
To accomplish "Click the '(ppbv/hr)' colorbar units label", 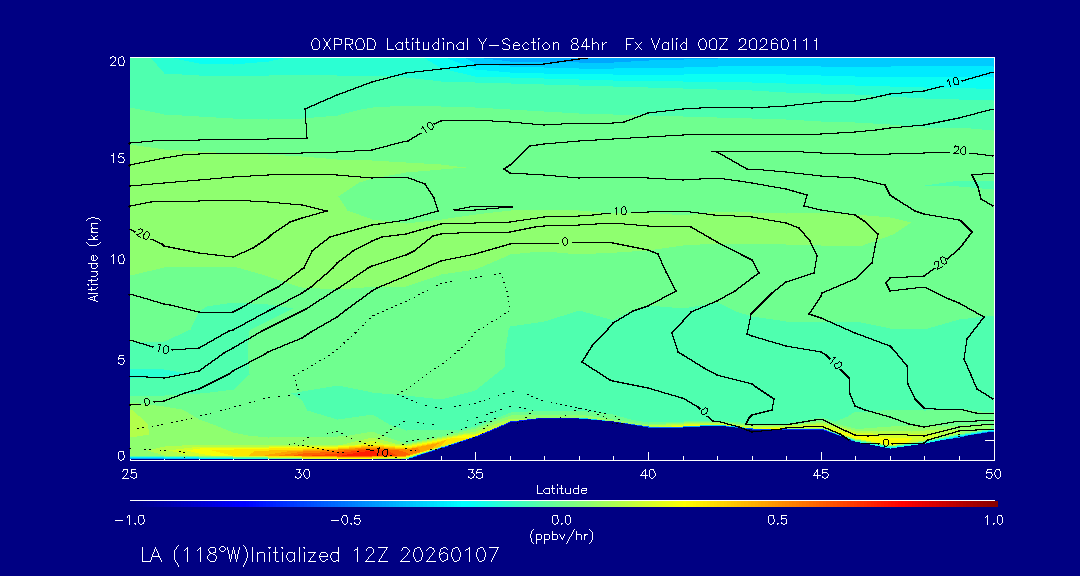I will (561, 535).
